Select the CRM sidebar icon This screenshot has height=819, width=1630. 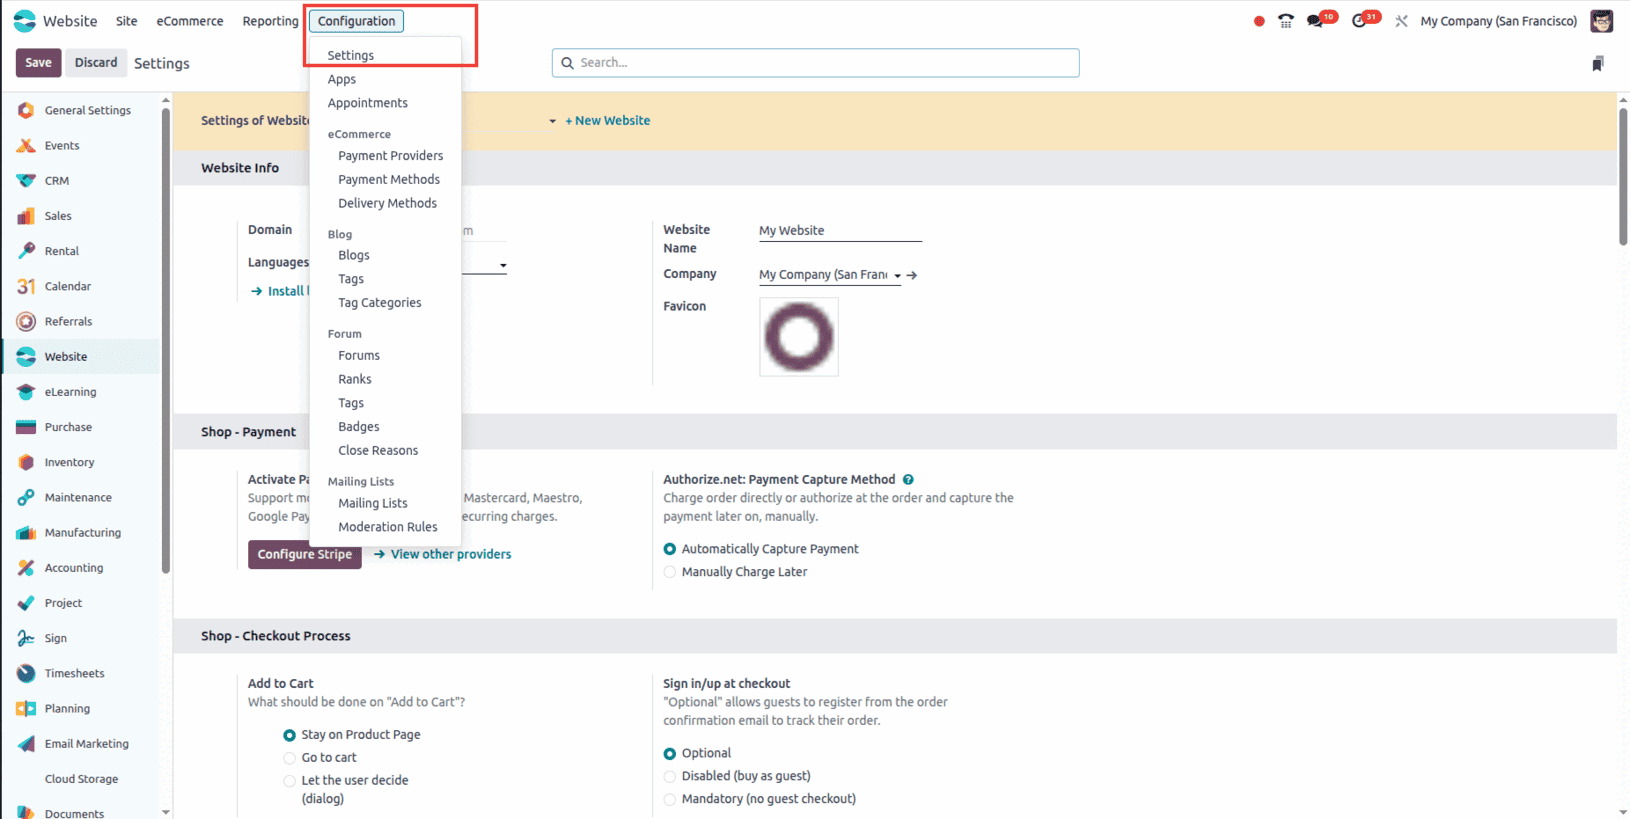[x=26, y=181]
